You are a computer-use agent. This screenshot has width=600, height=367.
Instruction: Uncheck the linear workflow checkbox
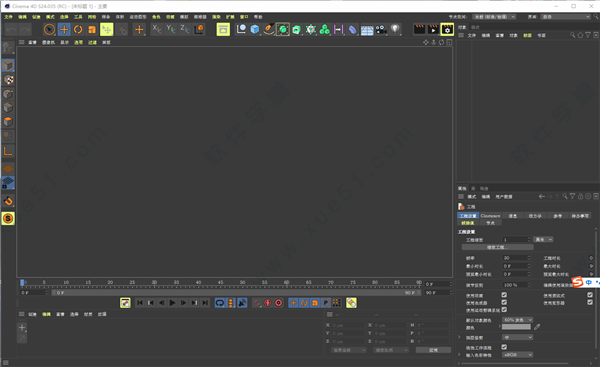(x=504, y=347)
